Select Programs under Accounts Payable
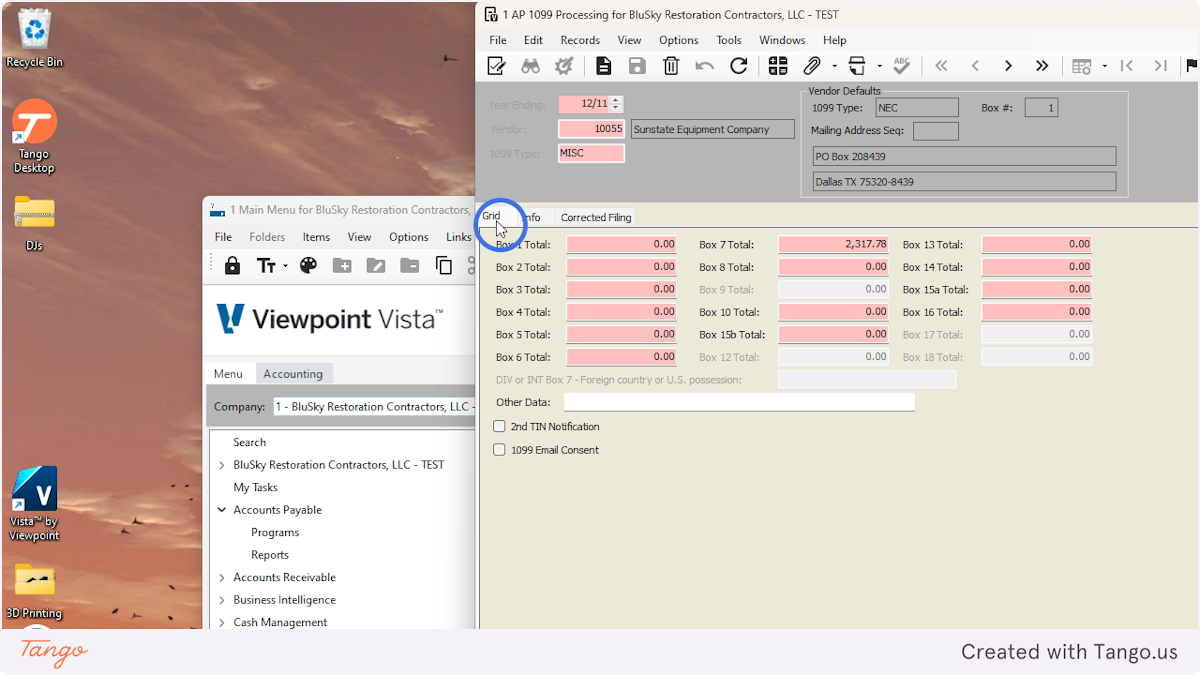Screen dimensions: 1200x675 pyautogui.click(x=275, y=533)
